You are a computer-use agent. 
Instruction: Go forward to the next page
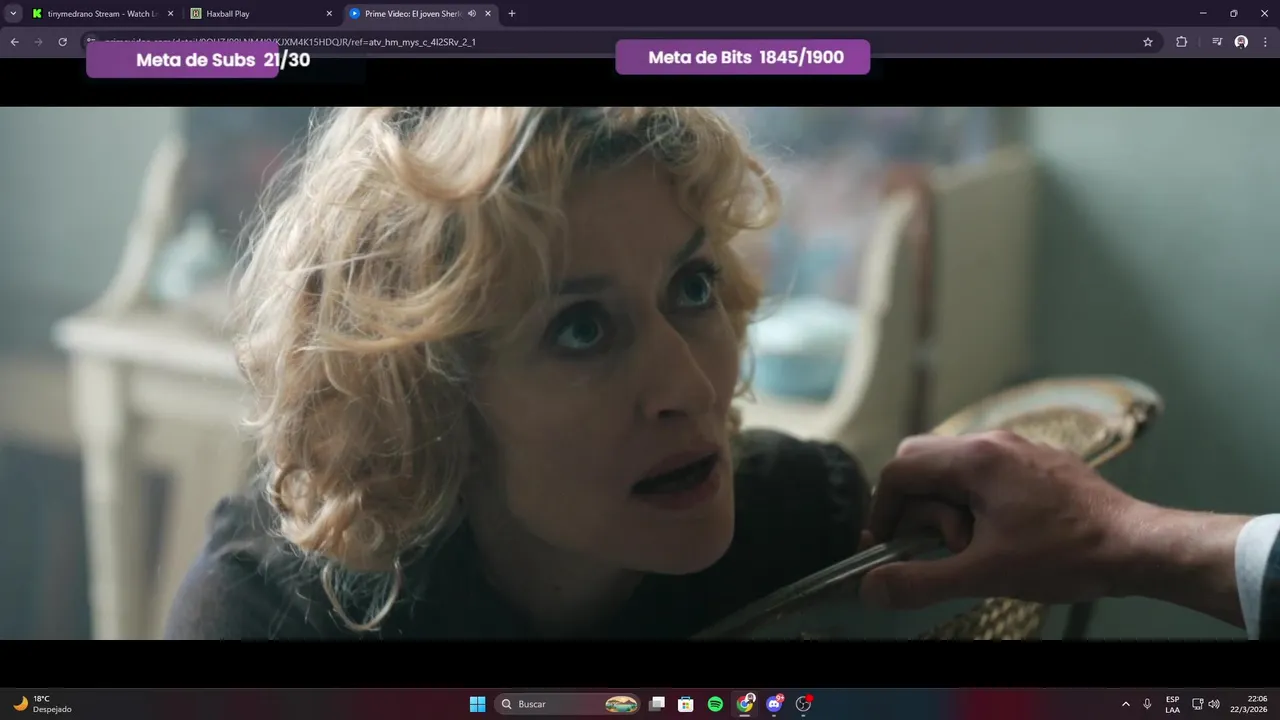click(x=39, y=42)
